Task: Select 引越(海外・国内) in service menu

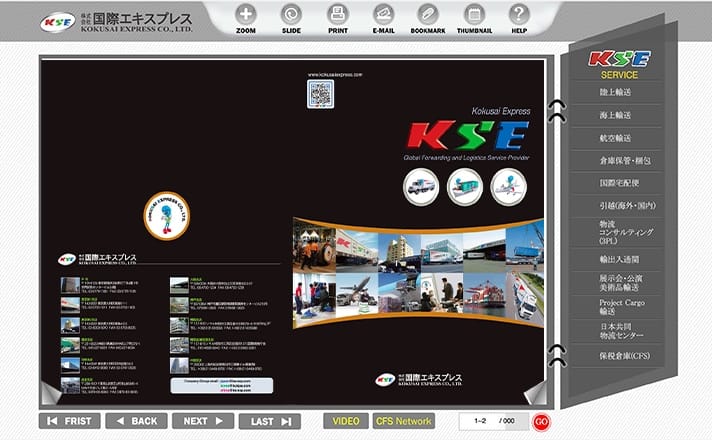Action: pyautogui.click(x=627, y=206)
